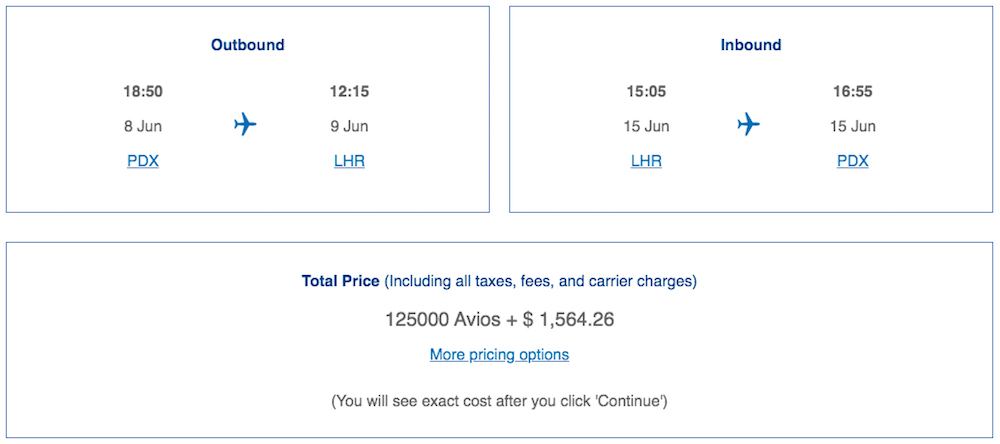Screen dimensions: 1000x444
Task: Click the Inbound 15 Jun date under 15:05
Action: pyautogui.click(x=646, y=126)
